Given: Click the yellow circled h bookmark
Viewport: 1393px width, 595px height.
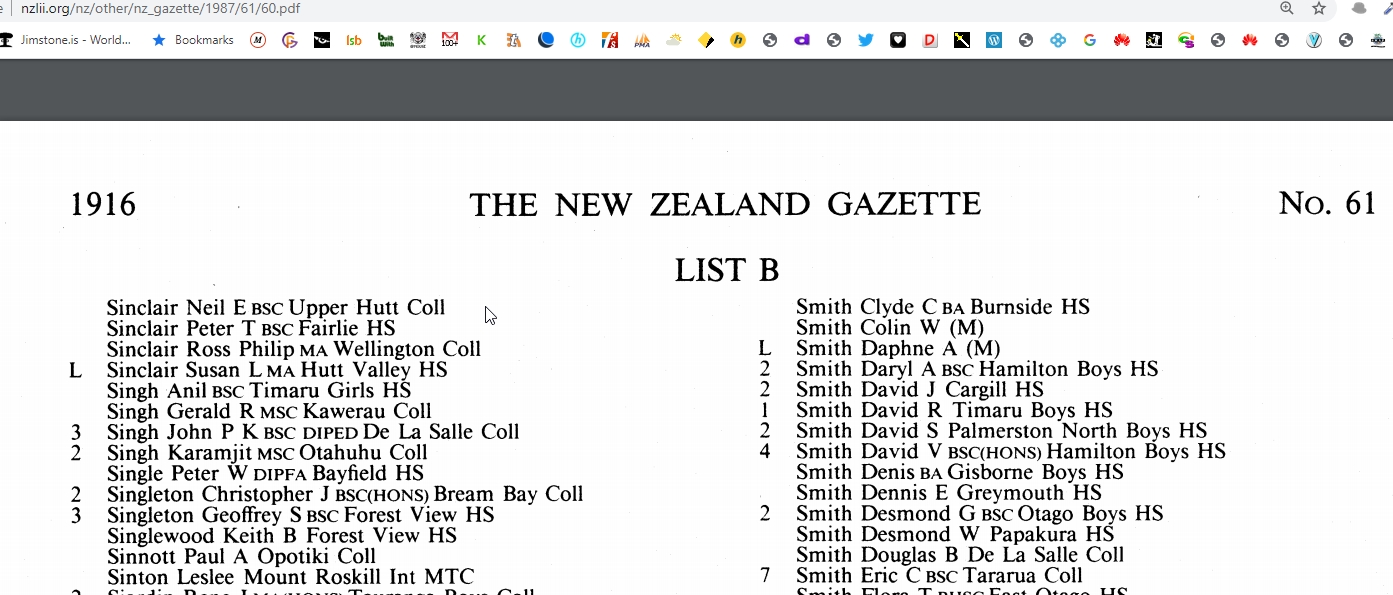Looking at the screenshot, I should [x=738, y=40].
